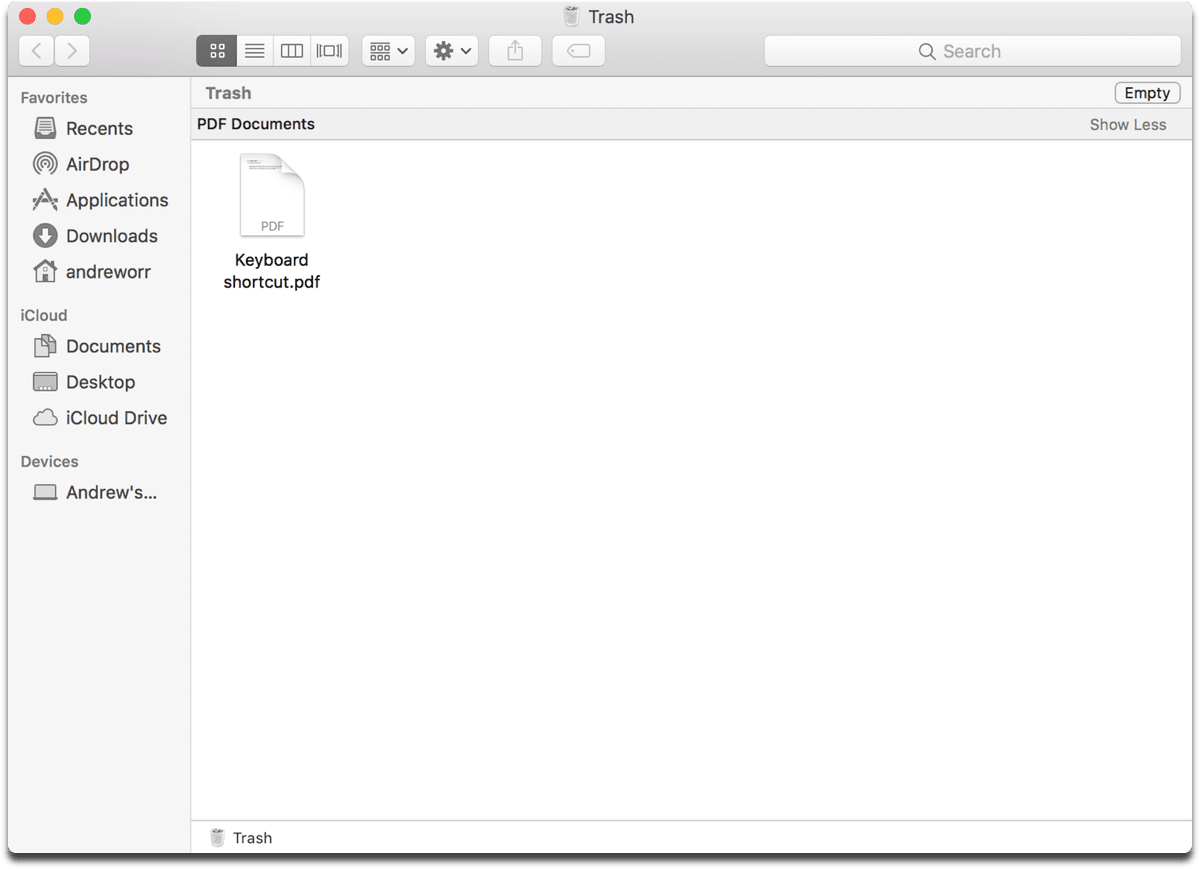Viewport: 1200px width, 869px height.
Task: Select the icon view mode
Action: pos(217,50)
